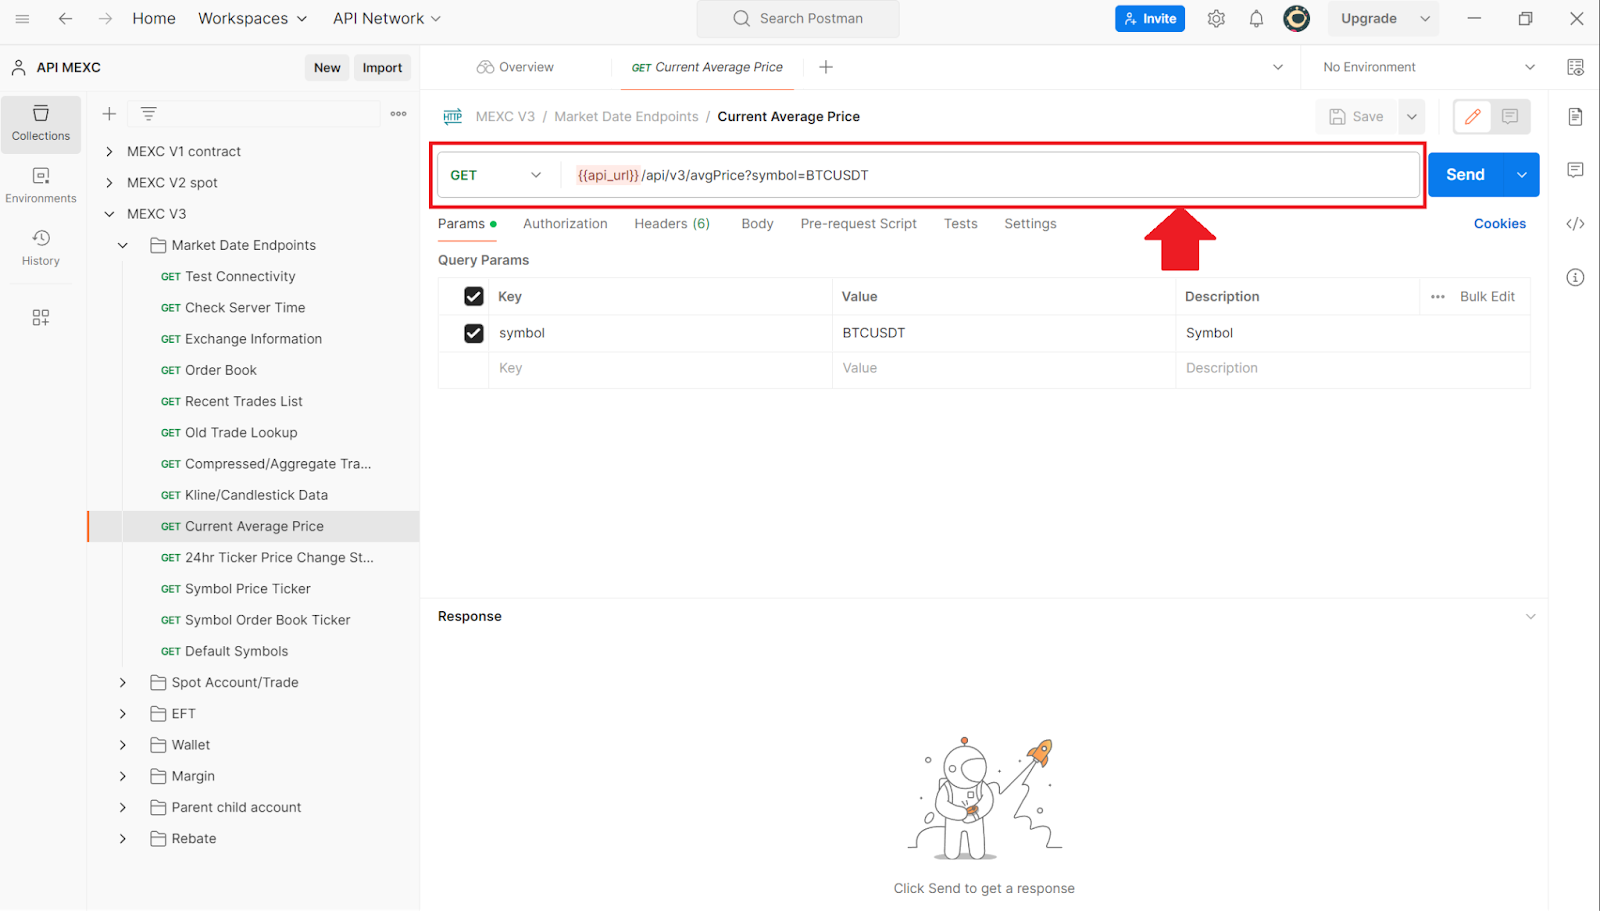
Task: Switch to edit mode pencil icon
Action: 1473,117
